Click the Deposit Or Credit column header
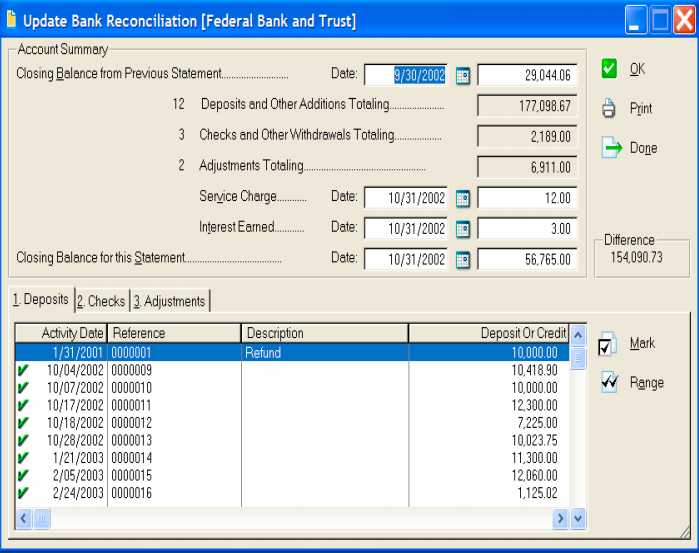The width and height of the screenshot is (699, 553). 489,333
